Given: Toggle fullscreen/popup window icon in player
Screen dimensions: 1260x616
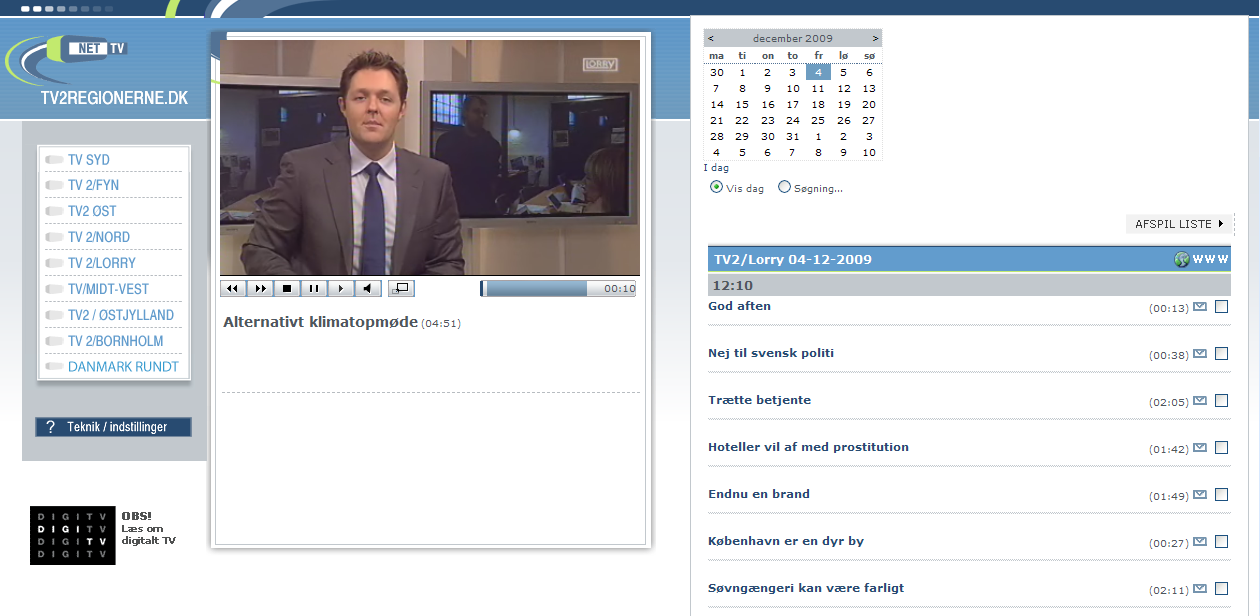Looking at the screenshot, I should tap(401, 289).
